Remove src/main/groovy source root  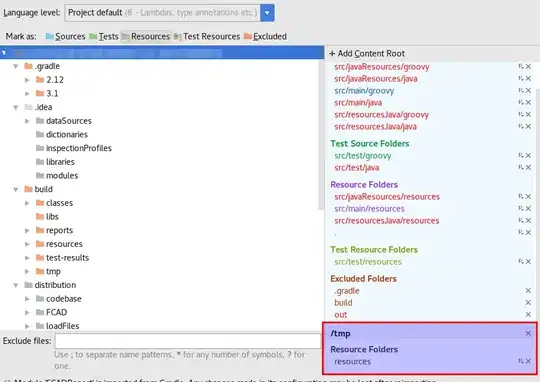pyautogui.click(x=528, y=91)
